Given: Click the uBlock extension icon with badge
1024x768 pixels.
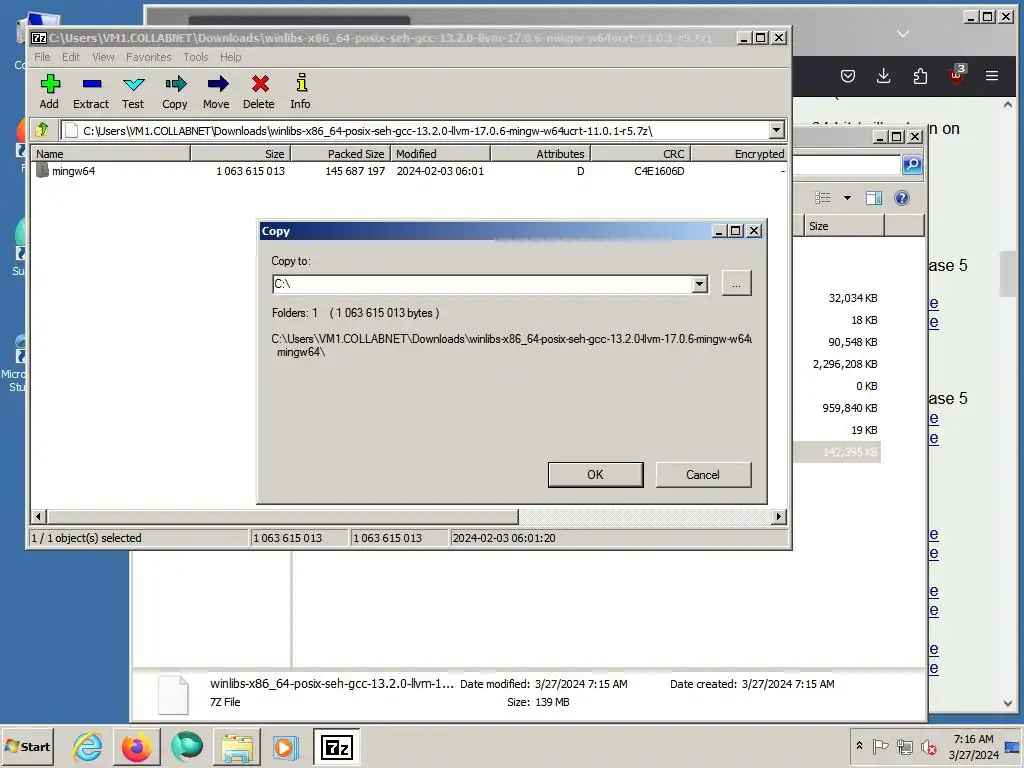Looking at the screenshot, I should click(x=957, y=74).
